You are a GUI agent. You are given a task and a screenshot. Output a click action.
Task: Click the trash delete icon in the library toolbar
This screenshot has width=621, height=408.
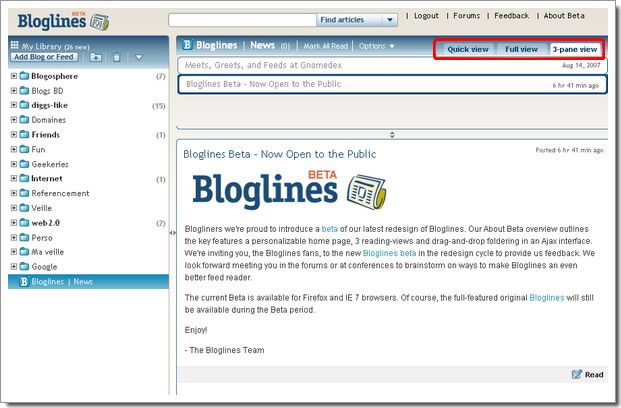coord(116,57)
